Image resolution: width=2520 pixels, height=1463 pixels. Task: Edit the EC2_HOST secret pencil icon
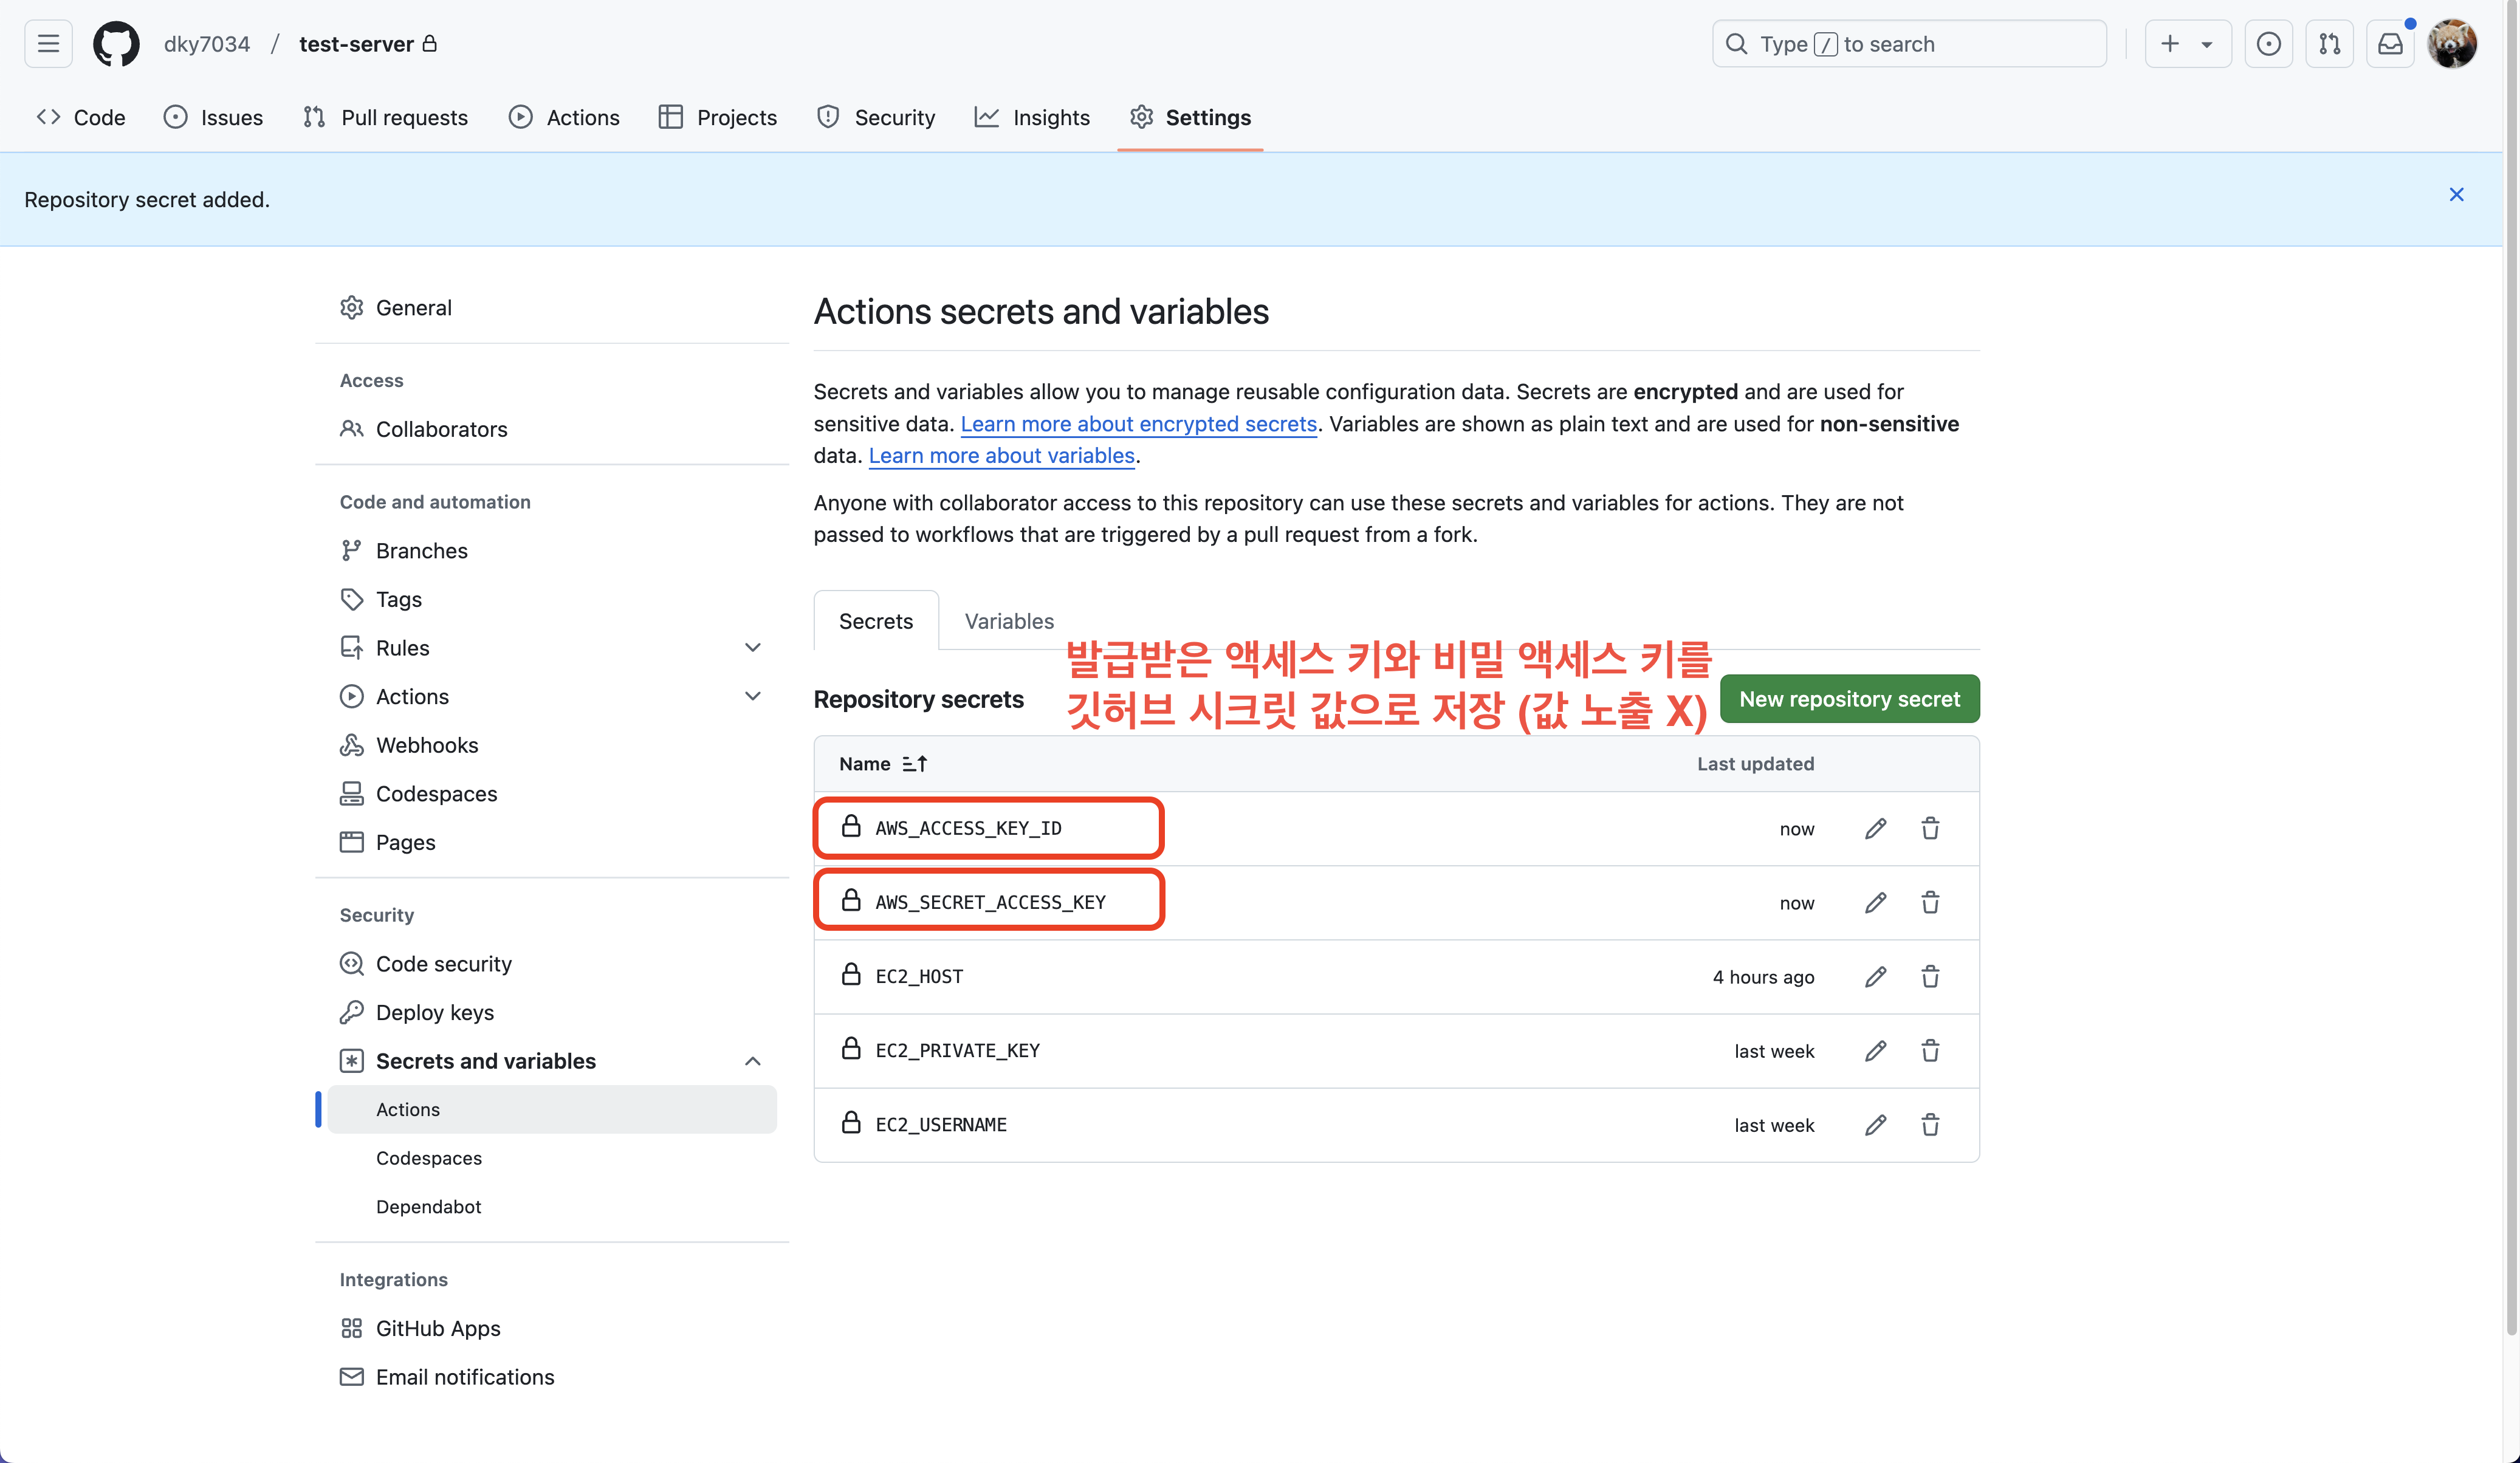(1875, 977)
